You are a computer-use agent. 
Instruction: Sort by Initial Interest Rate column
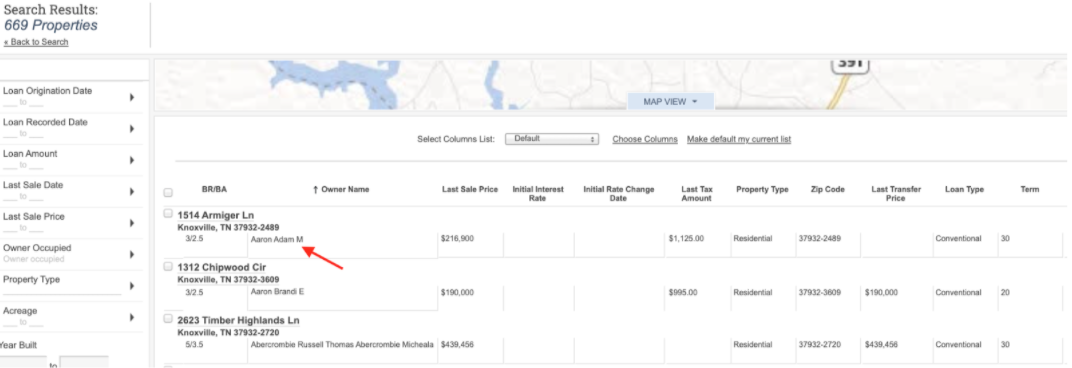pos(538,194)
